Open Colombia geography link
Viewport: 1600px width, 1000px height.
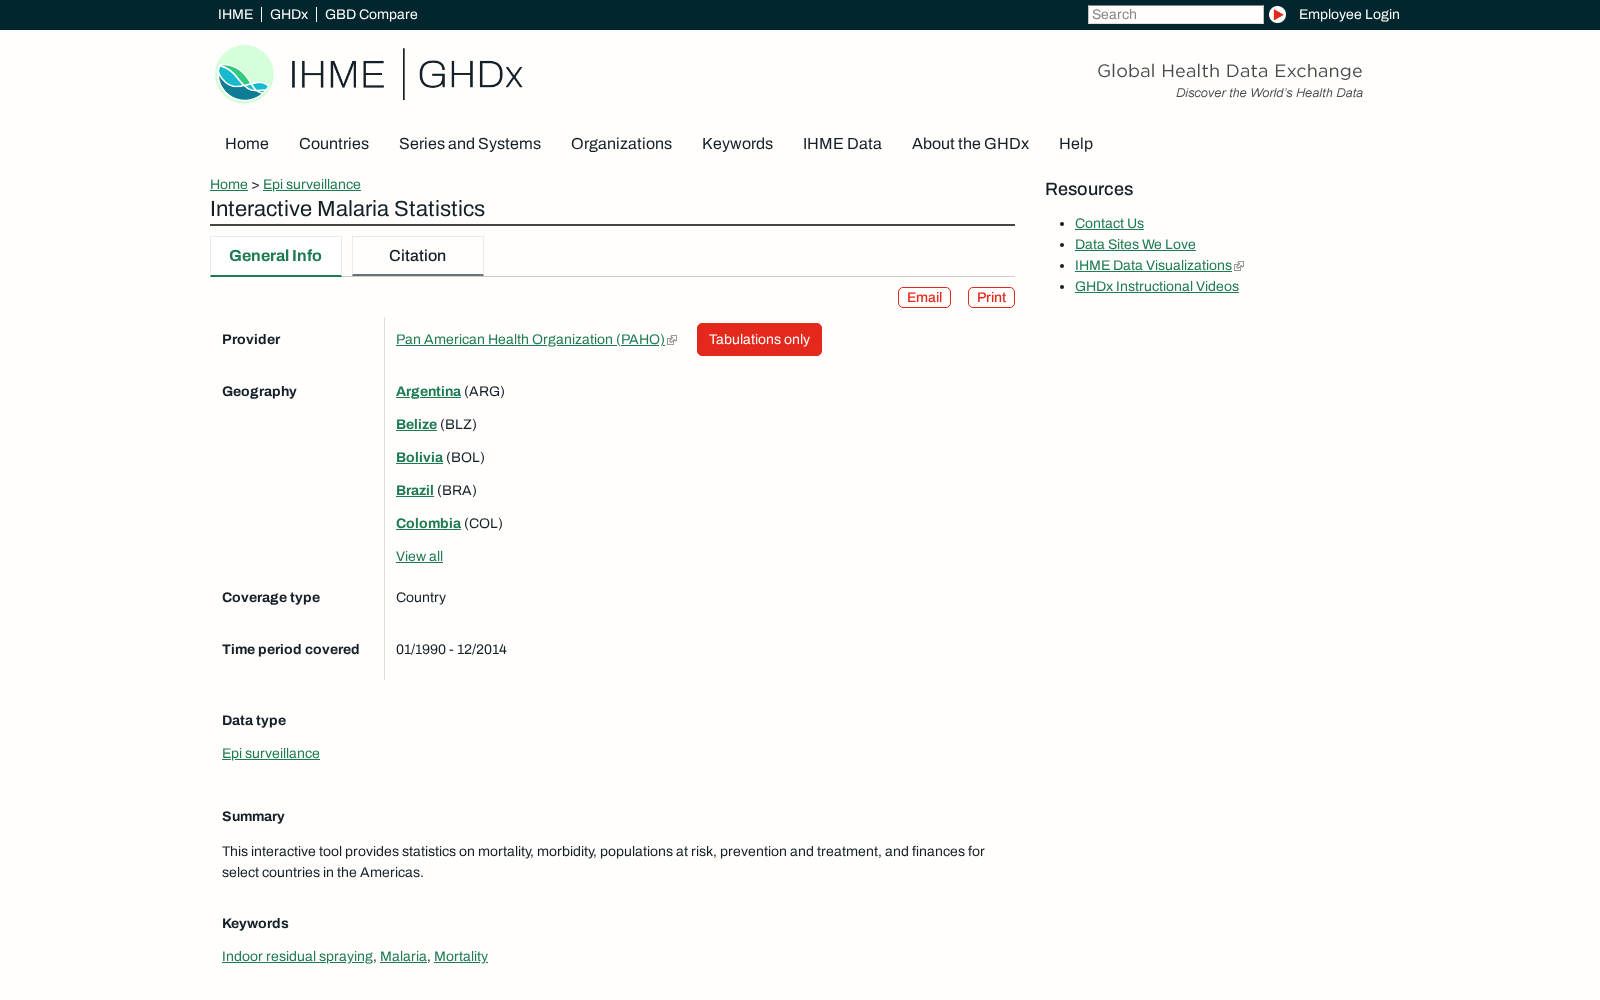tap(428, 524)
